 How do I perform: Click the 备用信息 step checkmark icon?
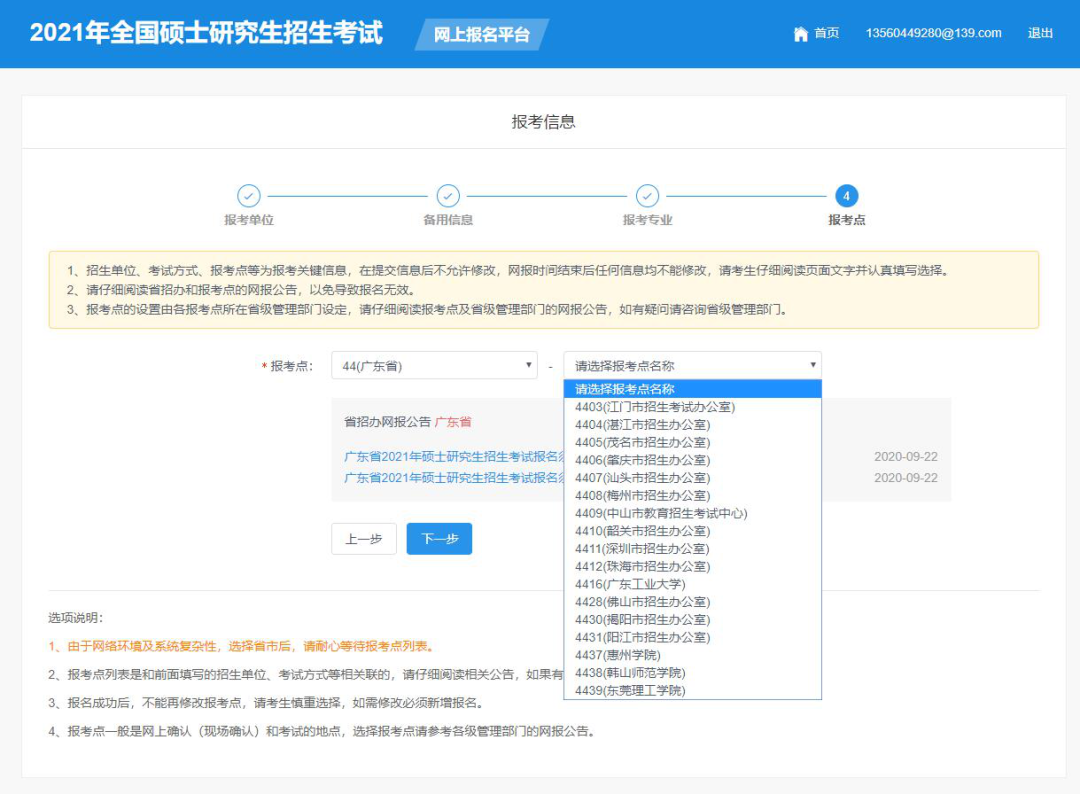(x=448, y=196)
